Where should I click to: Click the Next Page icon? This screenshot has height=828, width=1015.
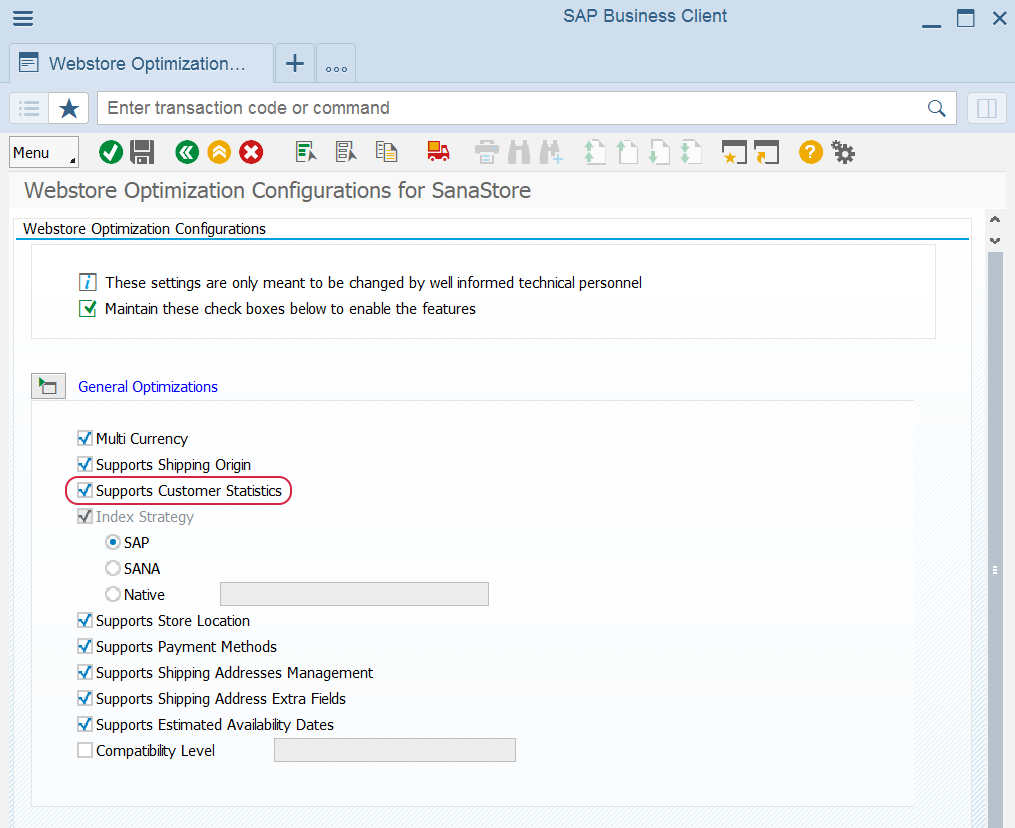coord(659,153)
